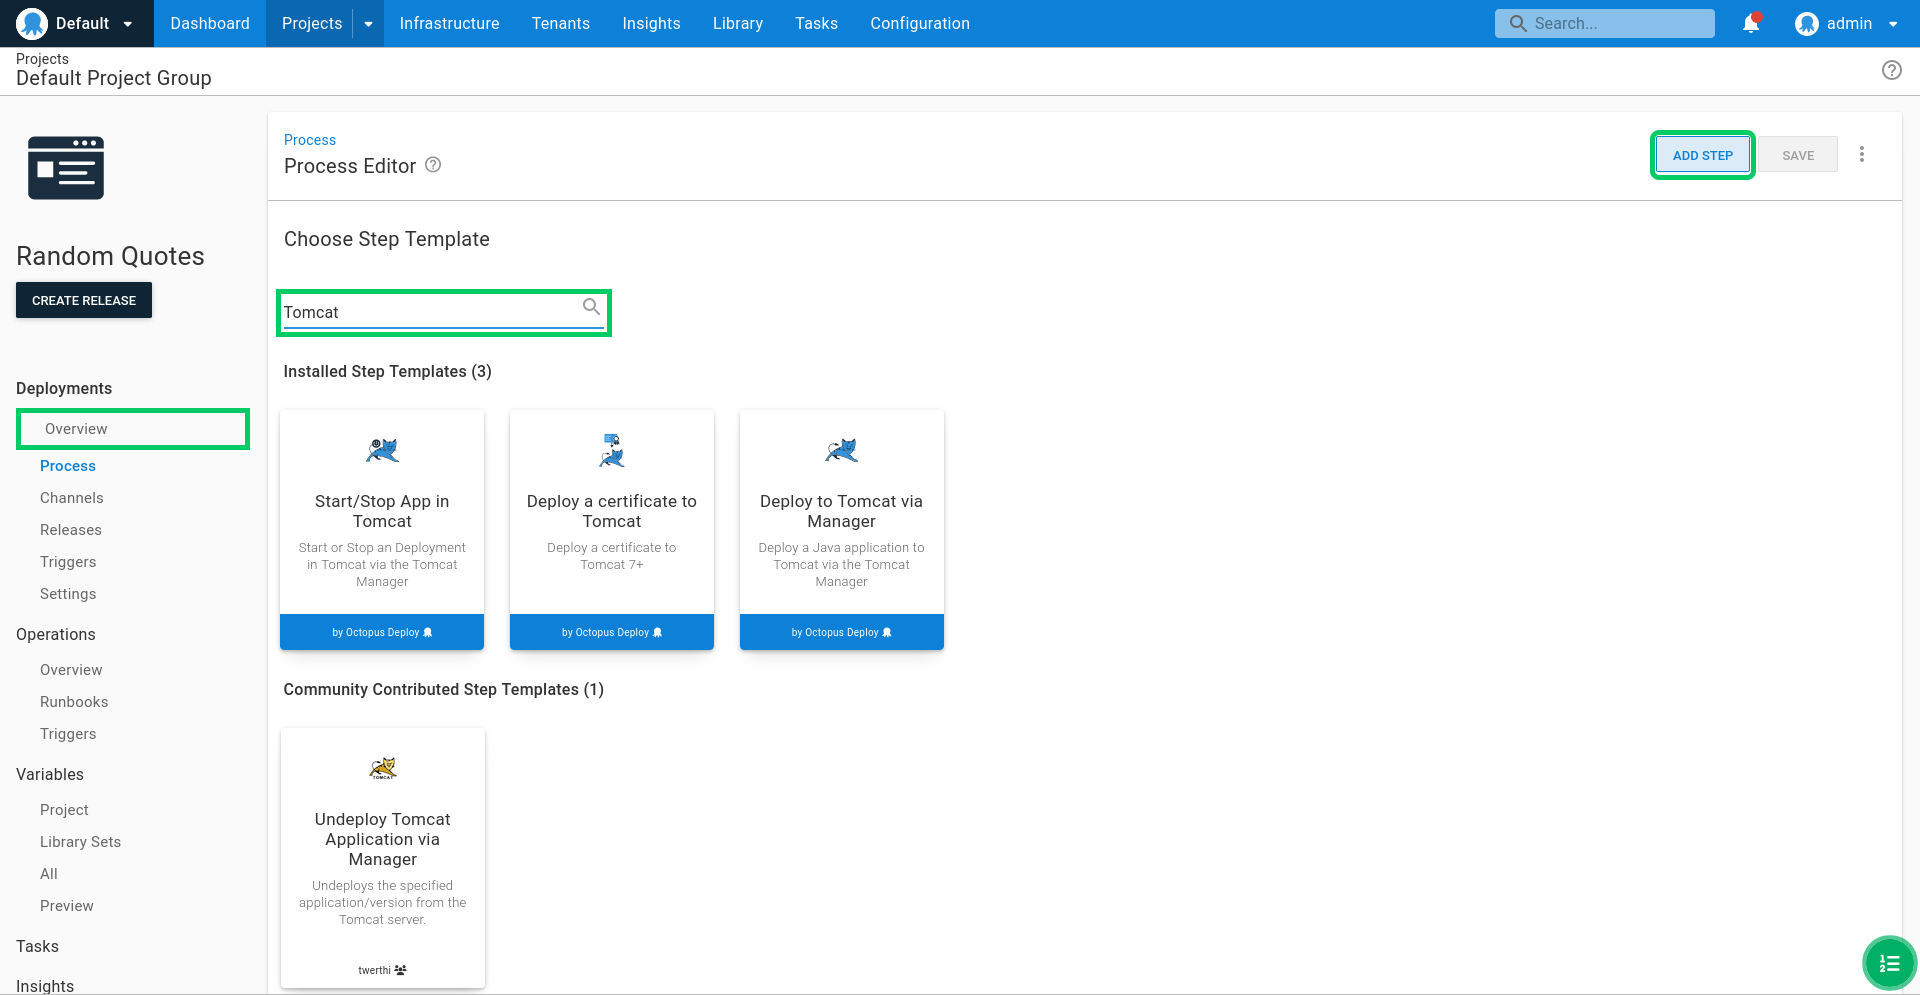Open Insights in top navigation
This screenshot has width=1920, height=995.
[x=651, y=23]
